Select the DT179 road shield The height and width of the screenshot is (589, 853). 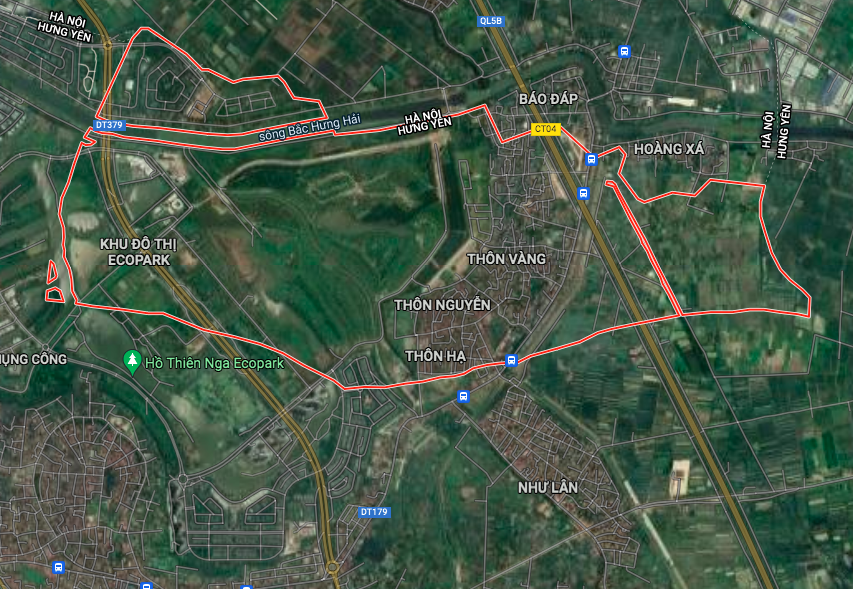[374, 512]
